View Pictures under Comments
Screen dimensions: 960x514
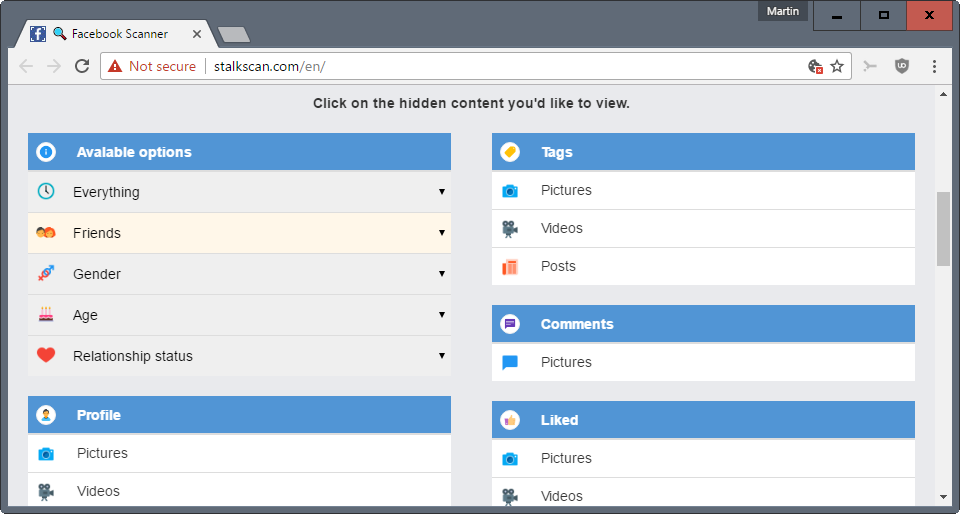(x=703, y=362)
